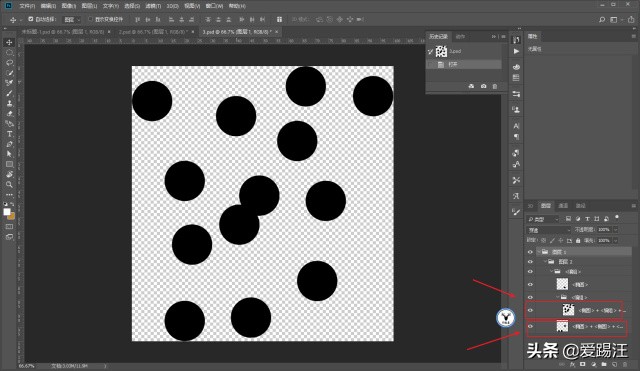Toggle Quick Mask mode icon

pyautogui.click(x=9, y=227)
